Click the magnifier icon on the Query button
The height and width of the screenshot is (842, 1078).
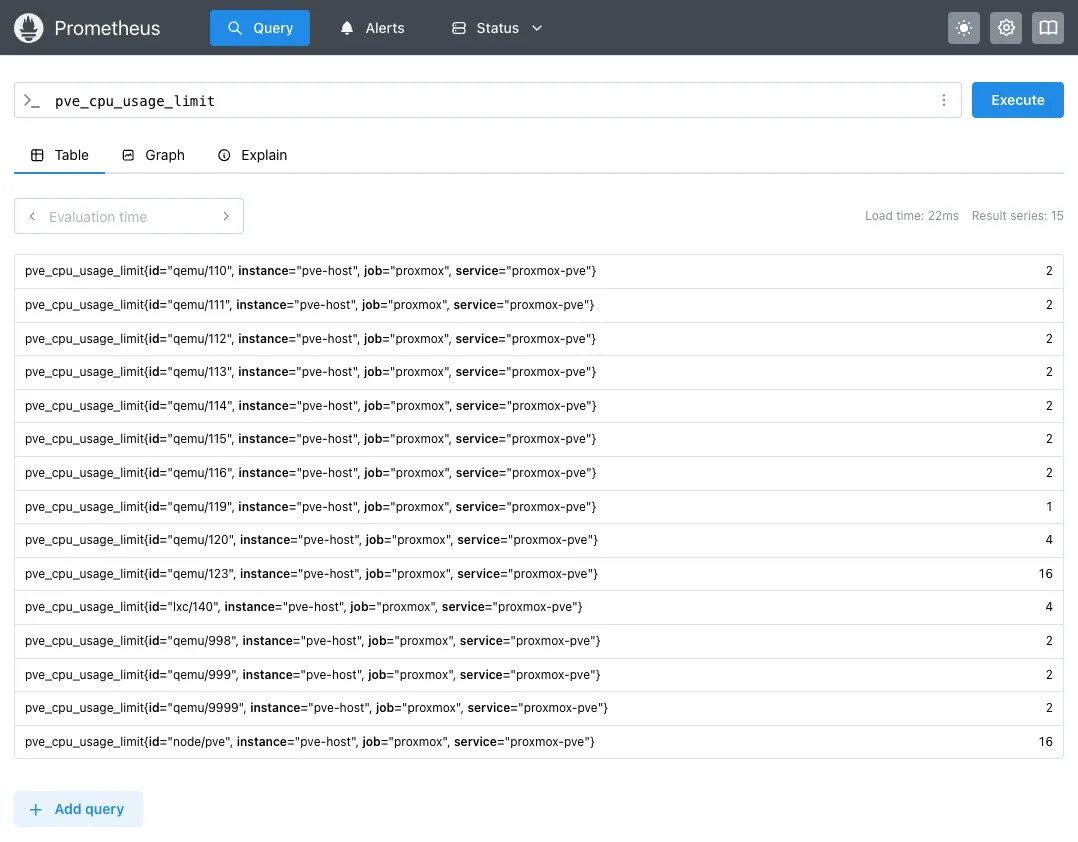pos(234,28)
